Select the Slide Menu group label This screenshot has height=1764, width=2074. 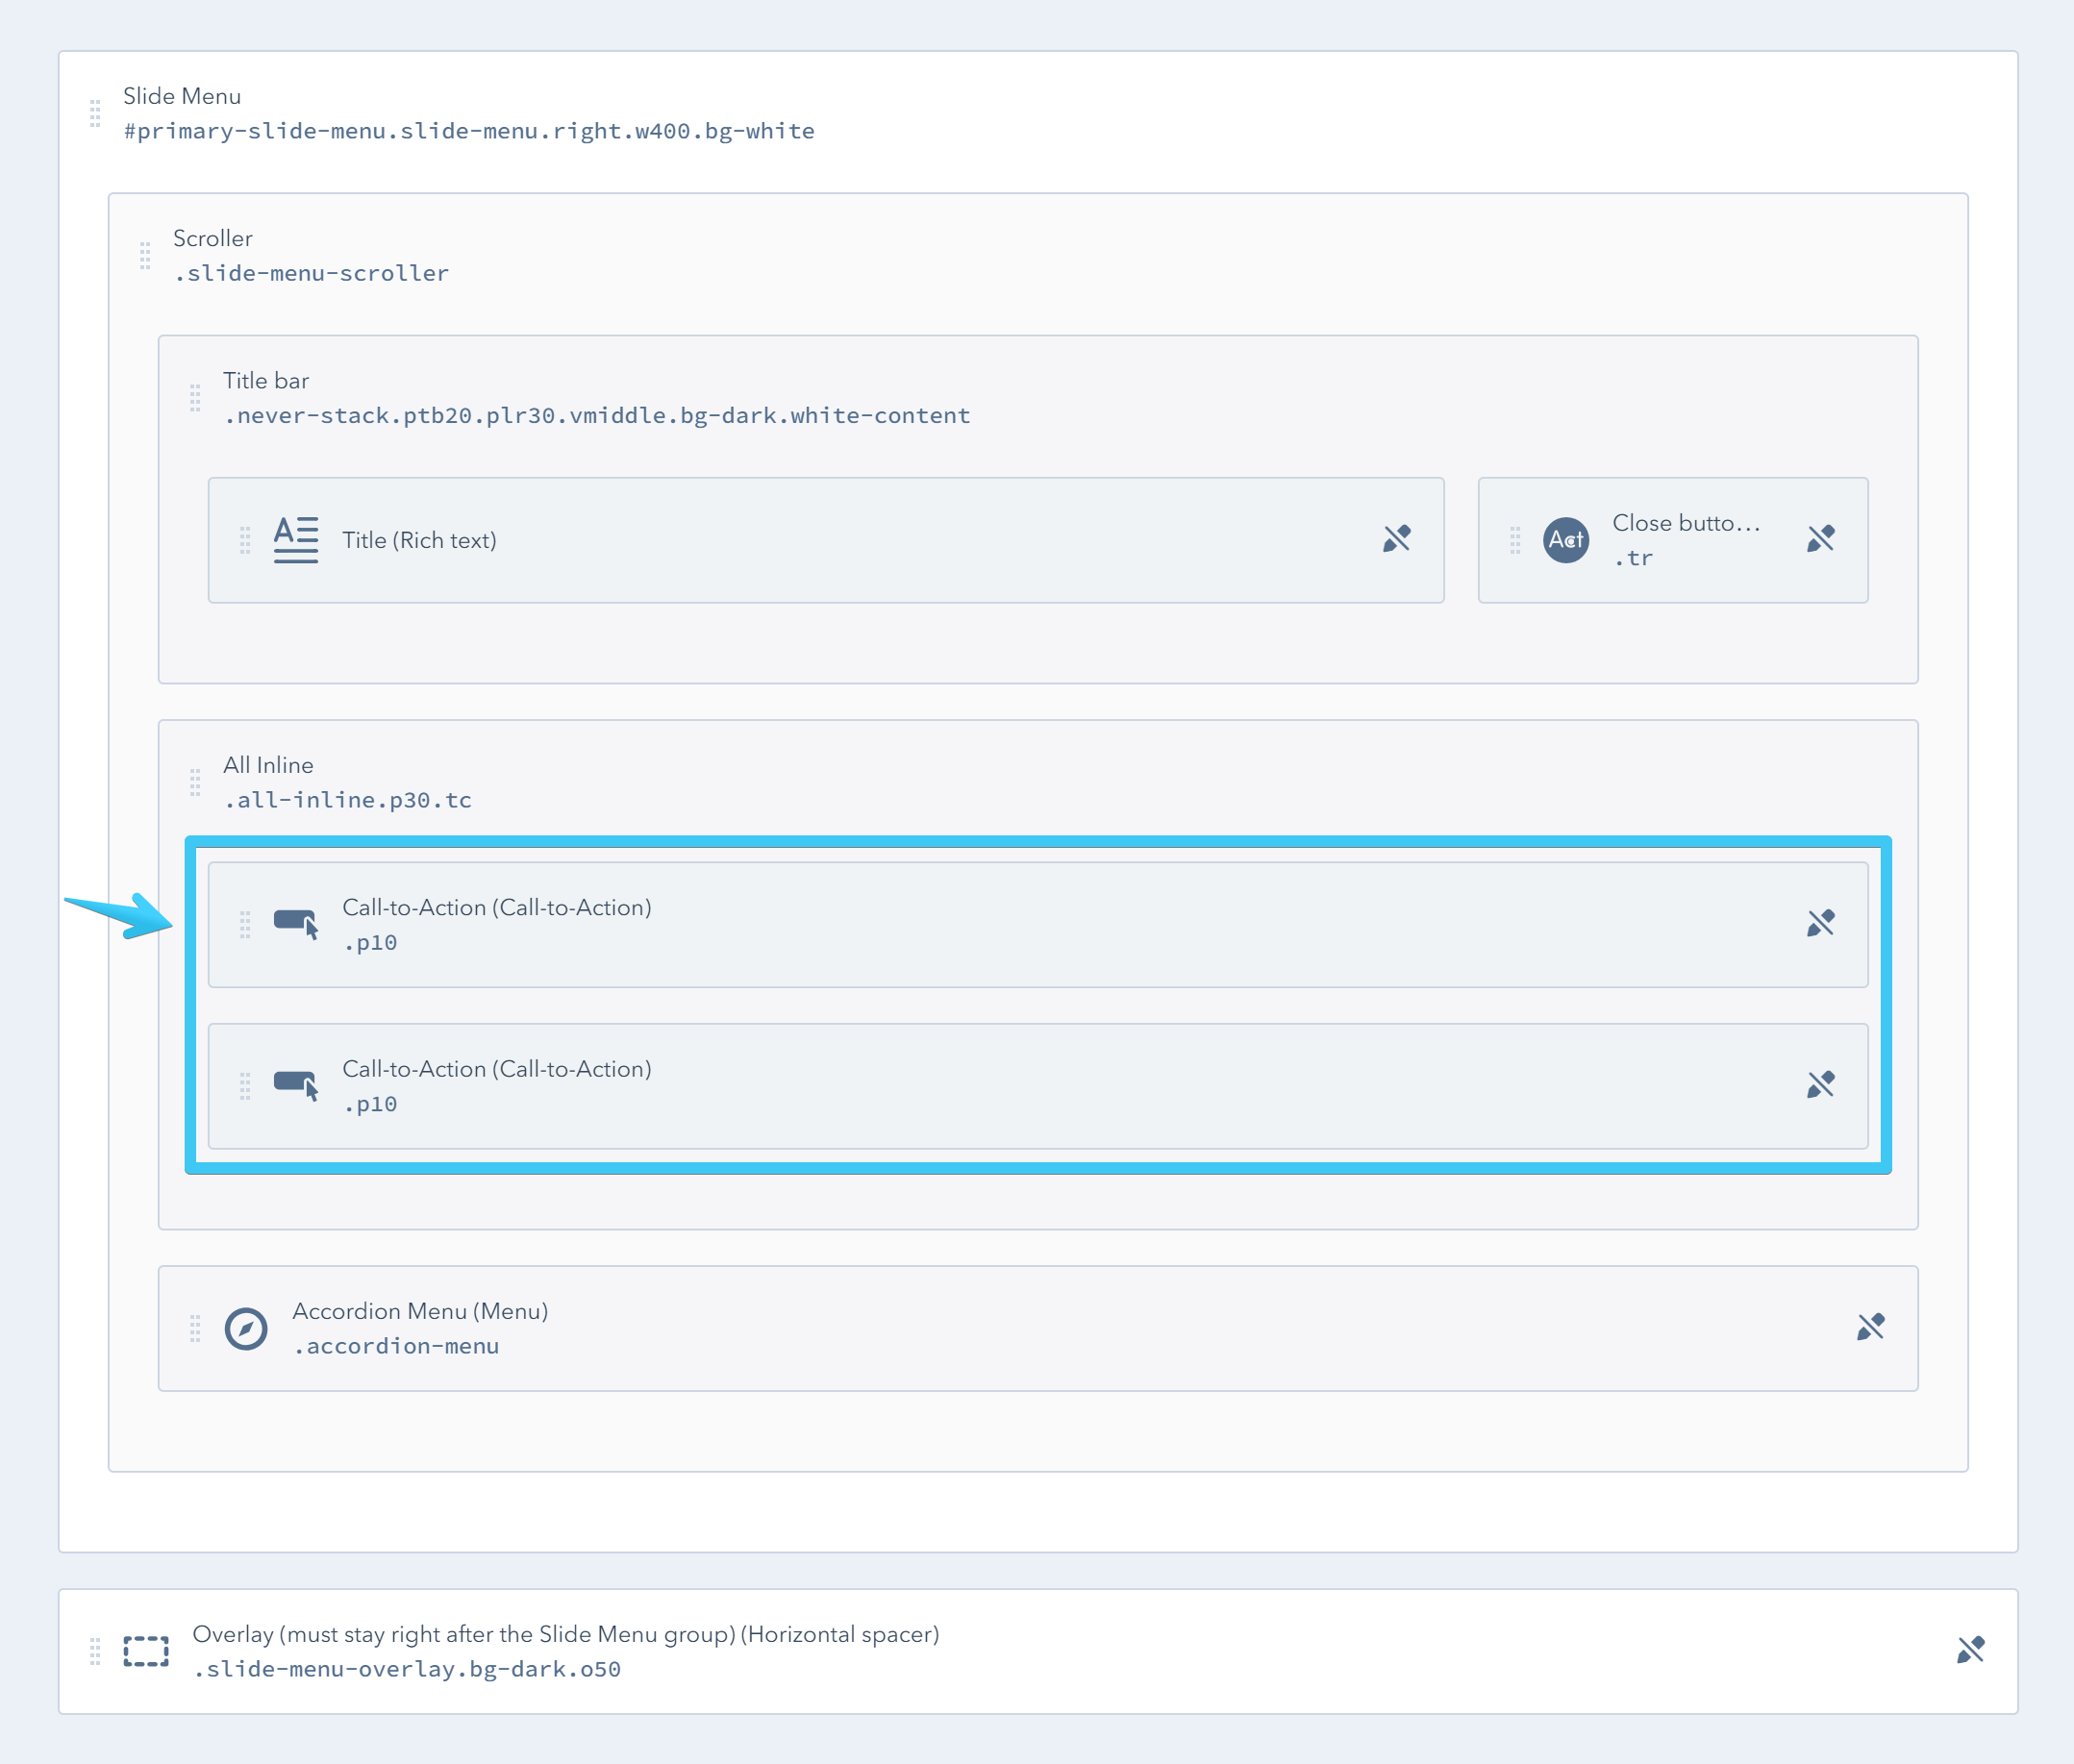click(x=181, y=96)
